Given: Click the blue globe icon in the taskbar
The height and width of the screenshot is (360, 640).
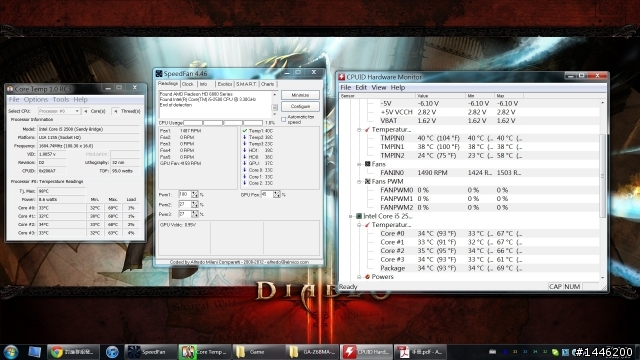Looking at the screenshot, I should click(112, 352).
